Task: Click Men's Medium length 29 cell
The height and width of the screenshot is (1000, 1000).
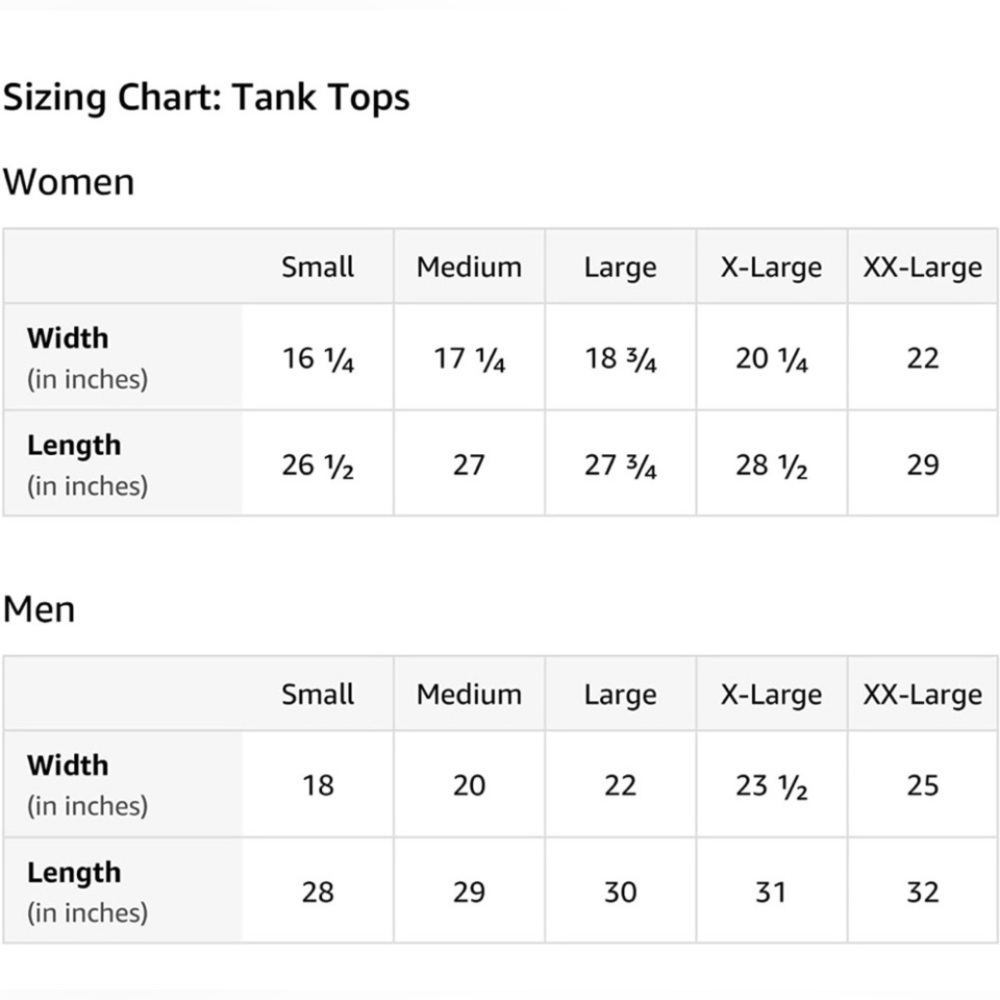Action: (469, 892)
